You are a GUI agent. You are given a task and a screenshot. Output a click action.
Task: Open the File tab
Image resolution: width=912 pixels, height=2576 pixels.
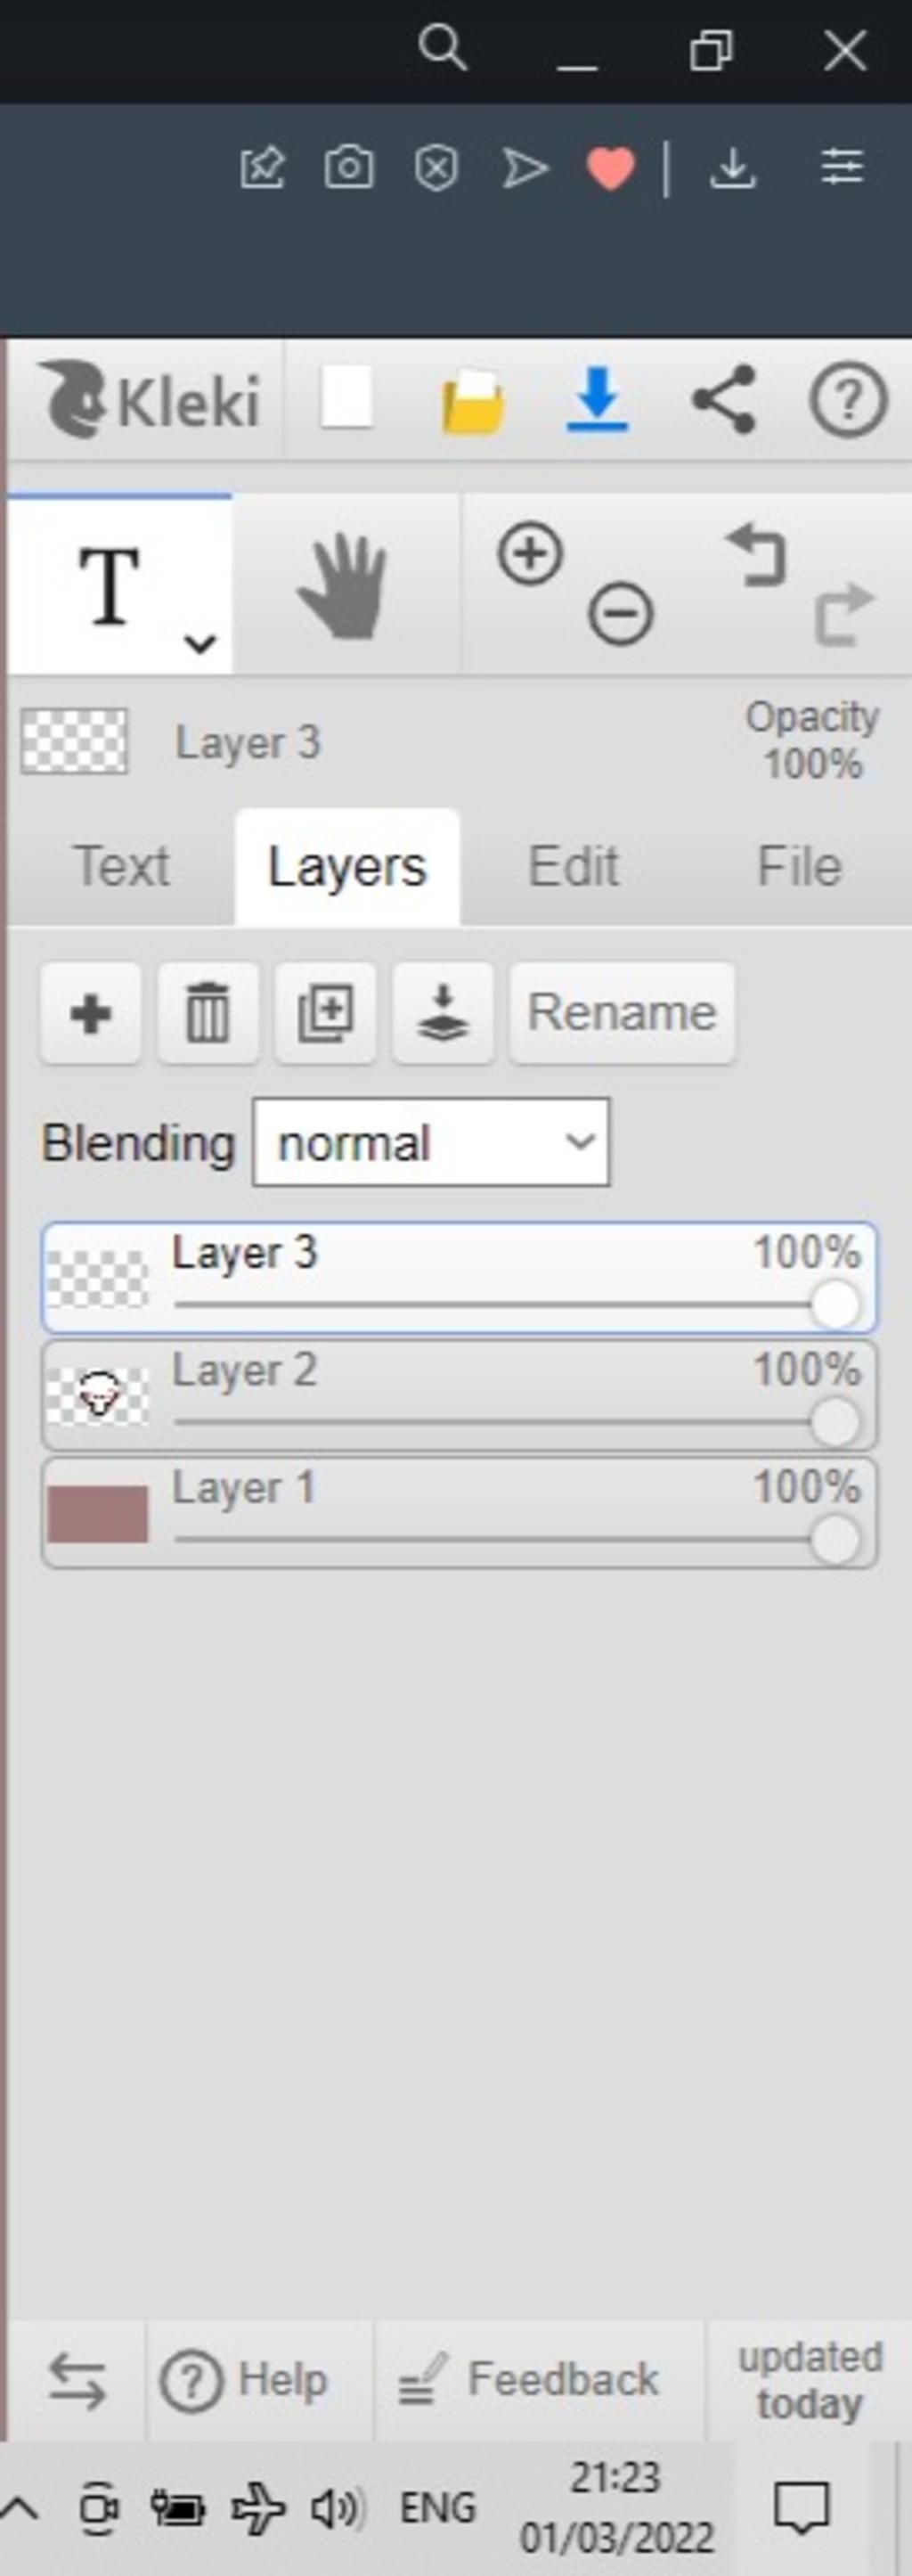[x=799, y=866]
